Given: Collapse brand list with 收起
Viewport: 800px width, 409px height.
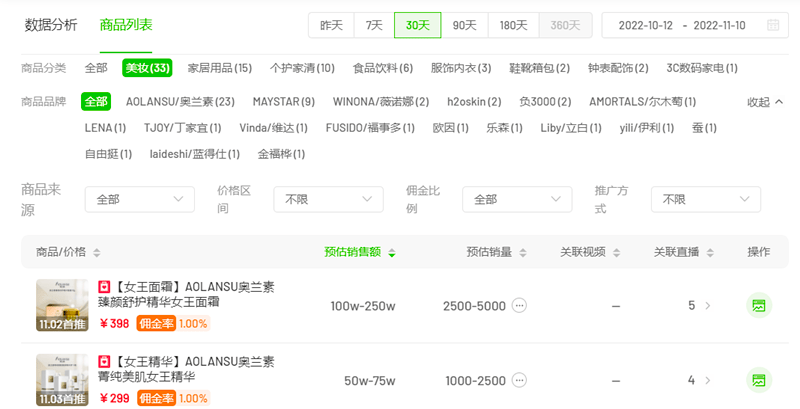Looking at the screenshot, I should tap(765, 102).
